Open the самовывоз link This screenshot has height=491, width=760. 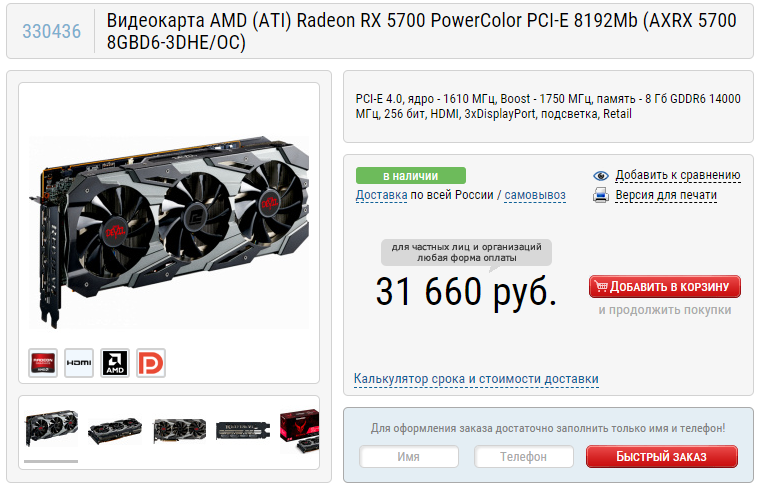tap(535, 195)
